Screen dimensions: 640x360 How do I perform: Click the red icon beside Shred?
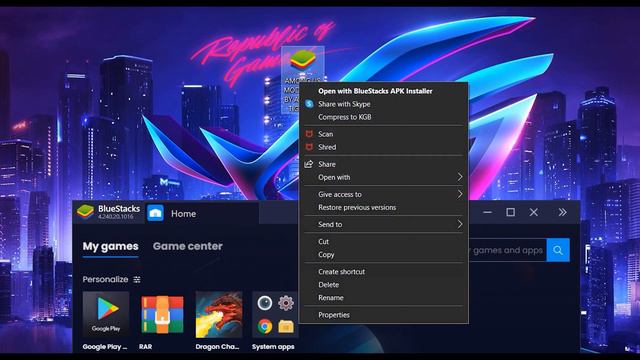coord(309,147)
